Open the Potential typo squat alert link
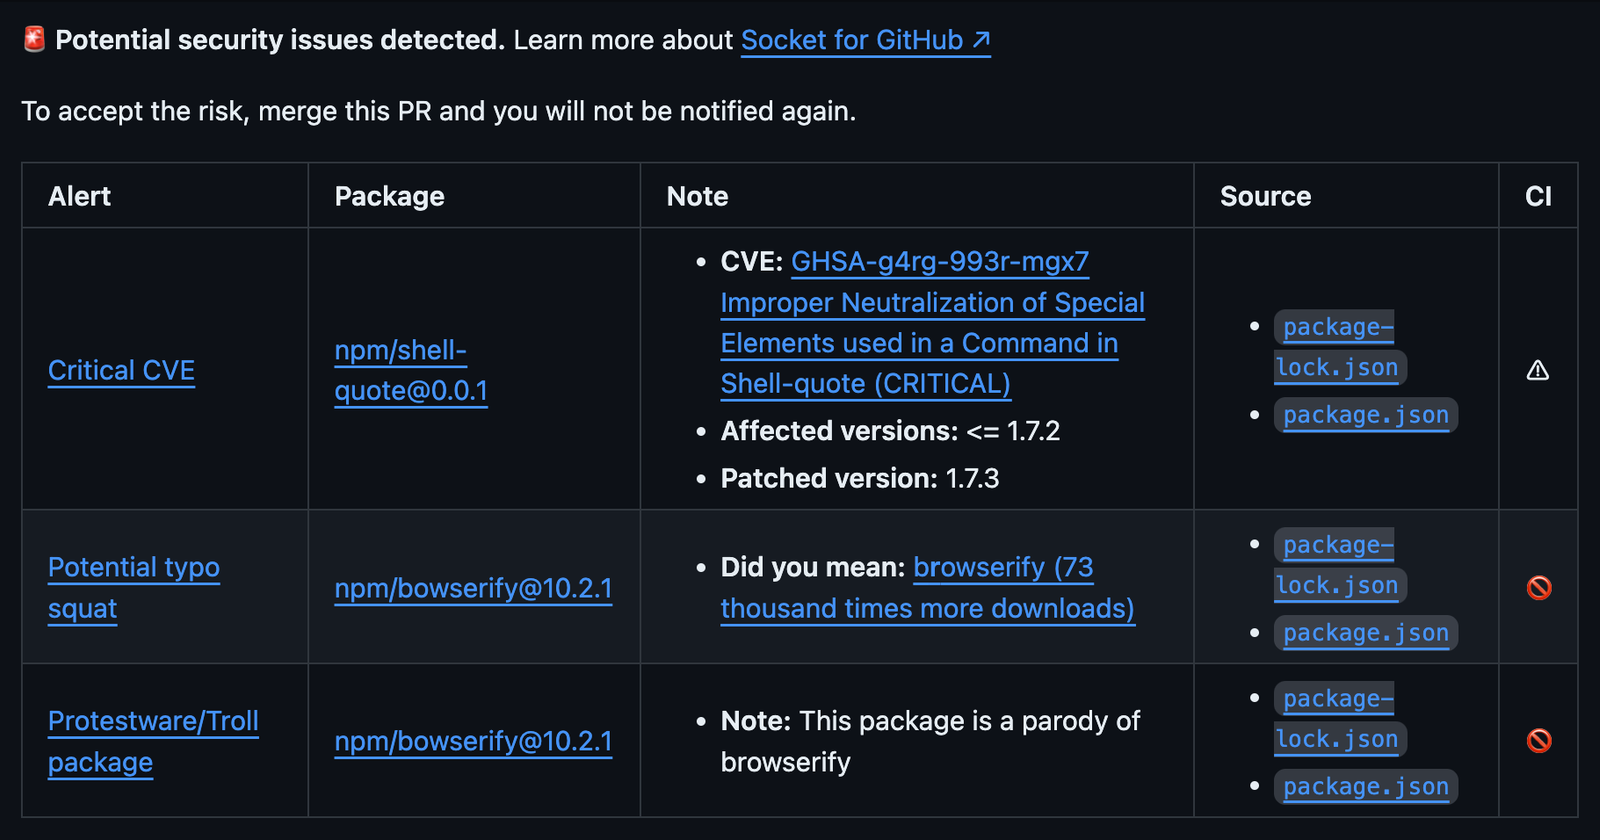The width and height of the screenshot is (1600, 840). pos(133,588)
